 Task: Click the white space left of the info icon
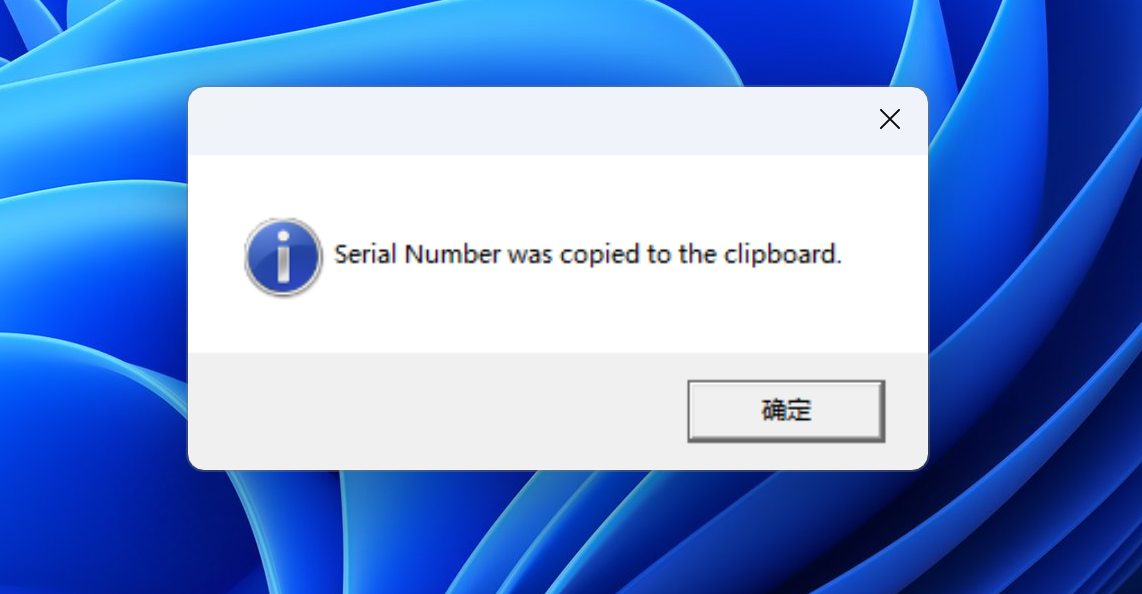pos(216,255)
